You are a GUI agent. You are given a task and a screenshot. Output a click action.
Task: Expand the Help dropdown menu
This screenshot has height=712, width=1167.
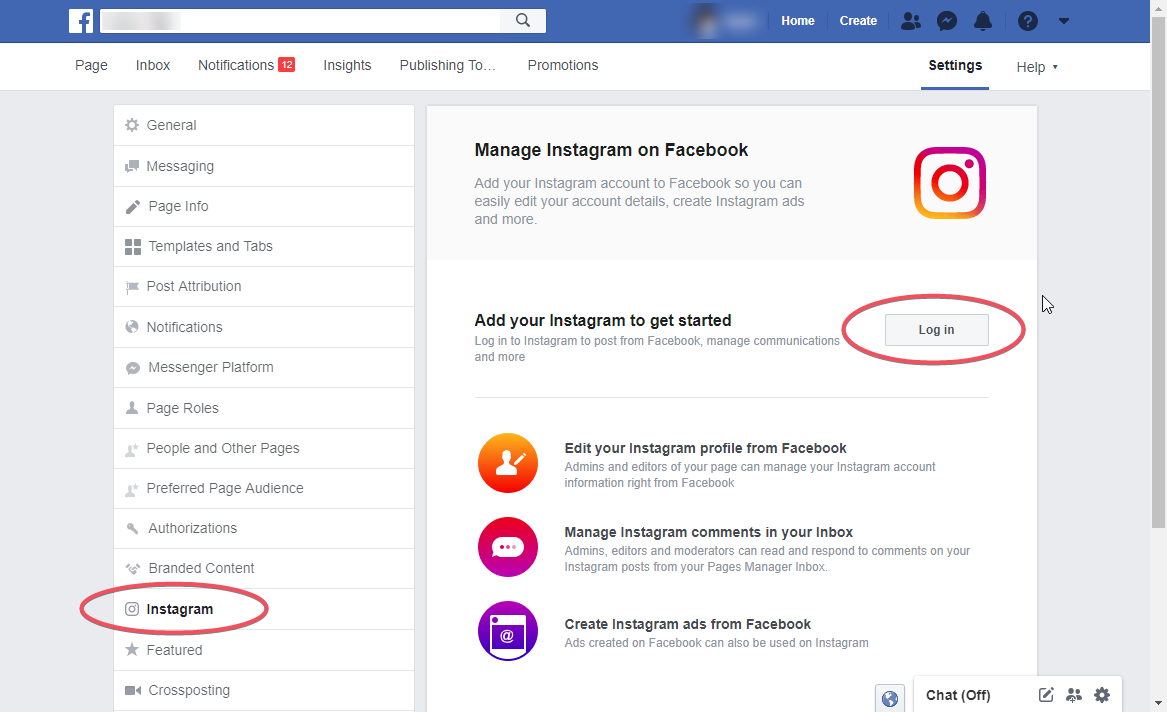[x=1037, y=67]
